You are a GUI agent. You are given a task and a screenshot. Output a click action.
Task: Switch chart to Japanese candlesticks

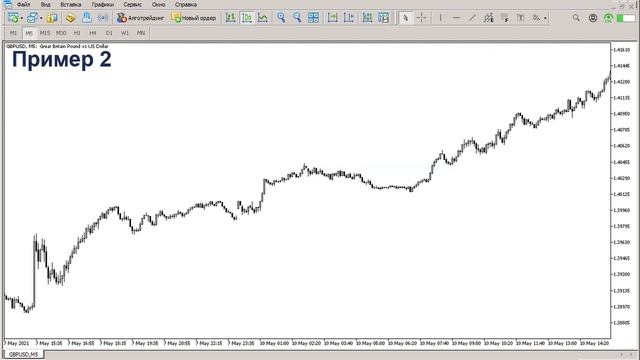[x=247, y=18]
